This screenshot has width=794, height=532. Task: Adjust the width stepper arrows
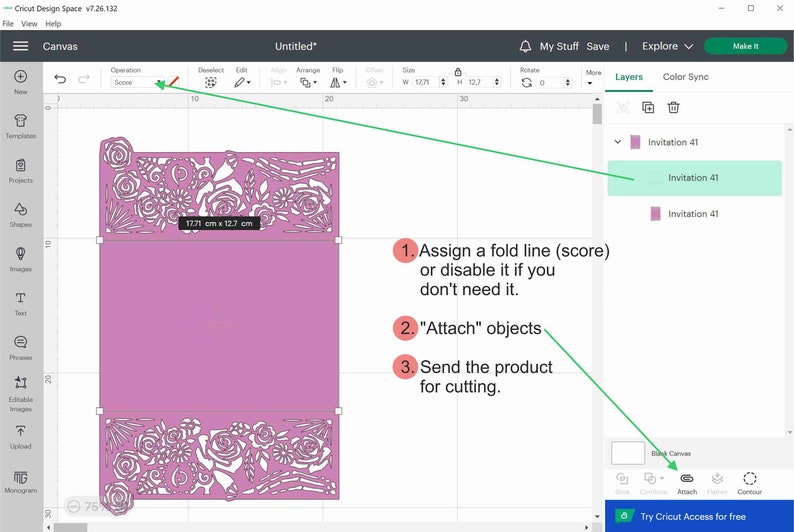pyautogui.click(x=444, y=82)
